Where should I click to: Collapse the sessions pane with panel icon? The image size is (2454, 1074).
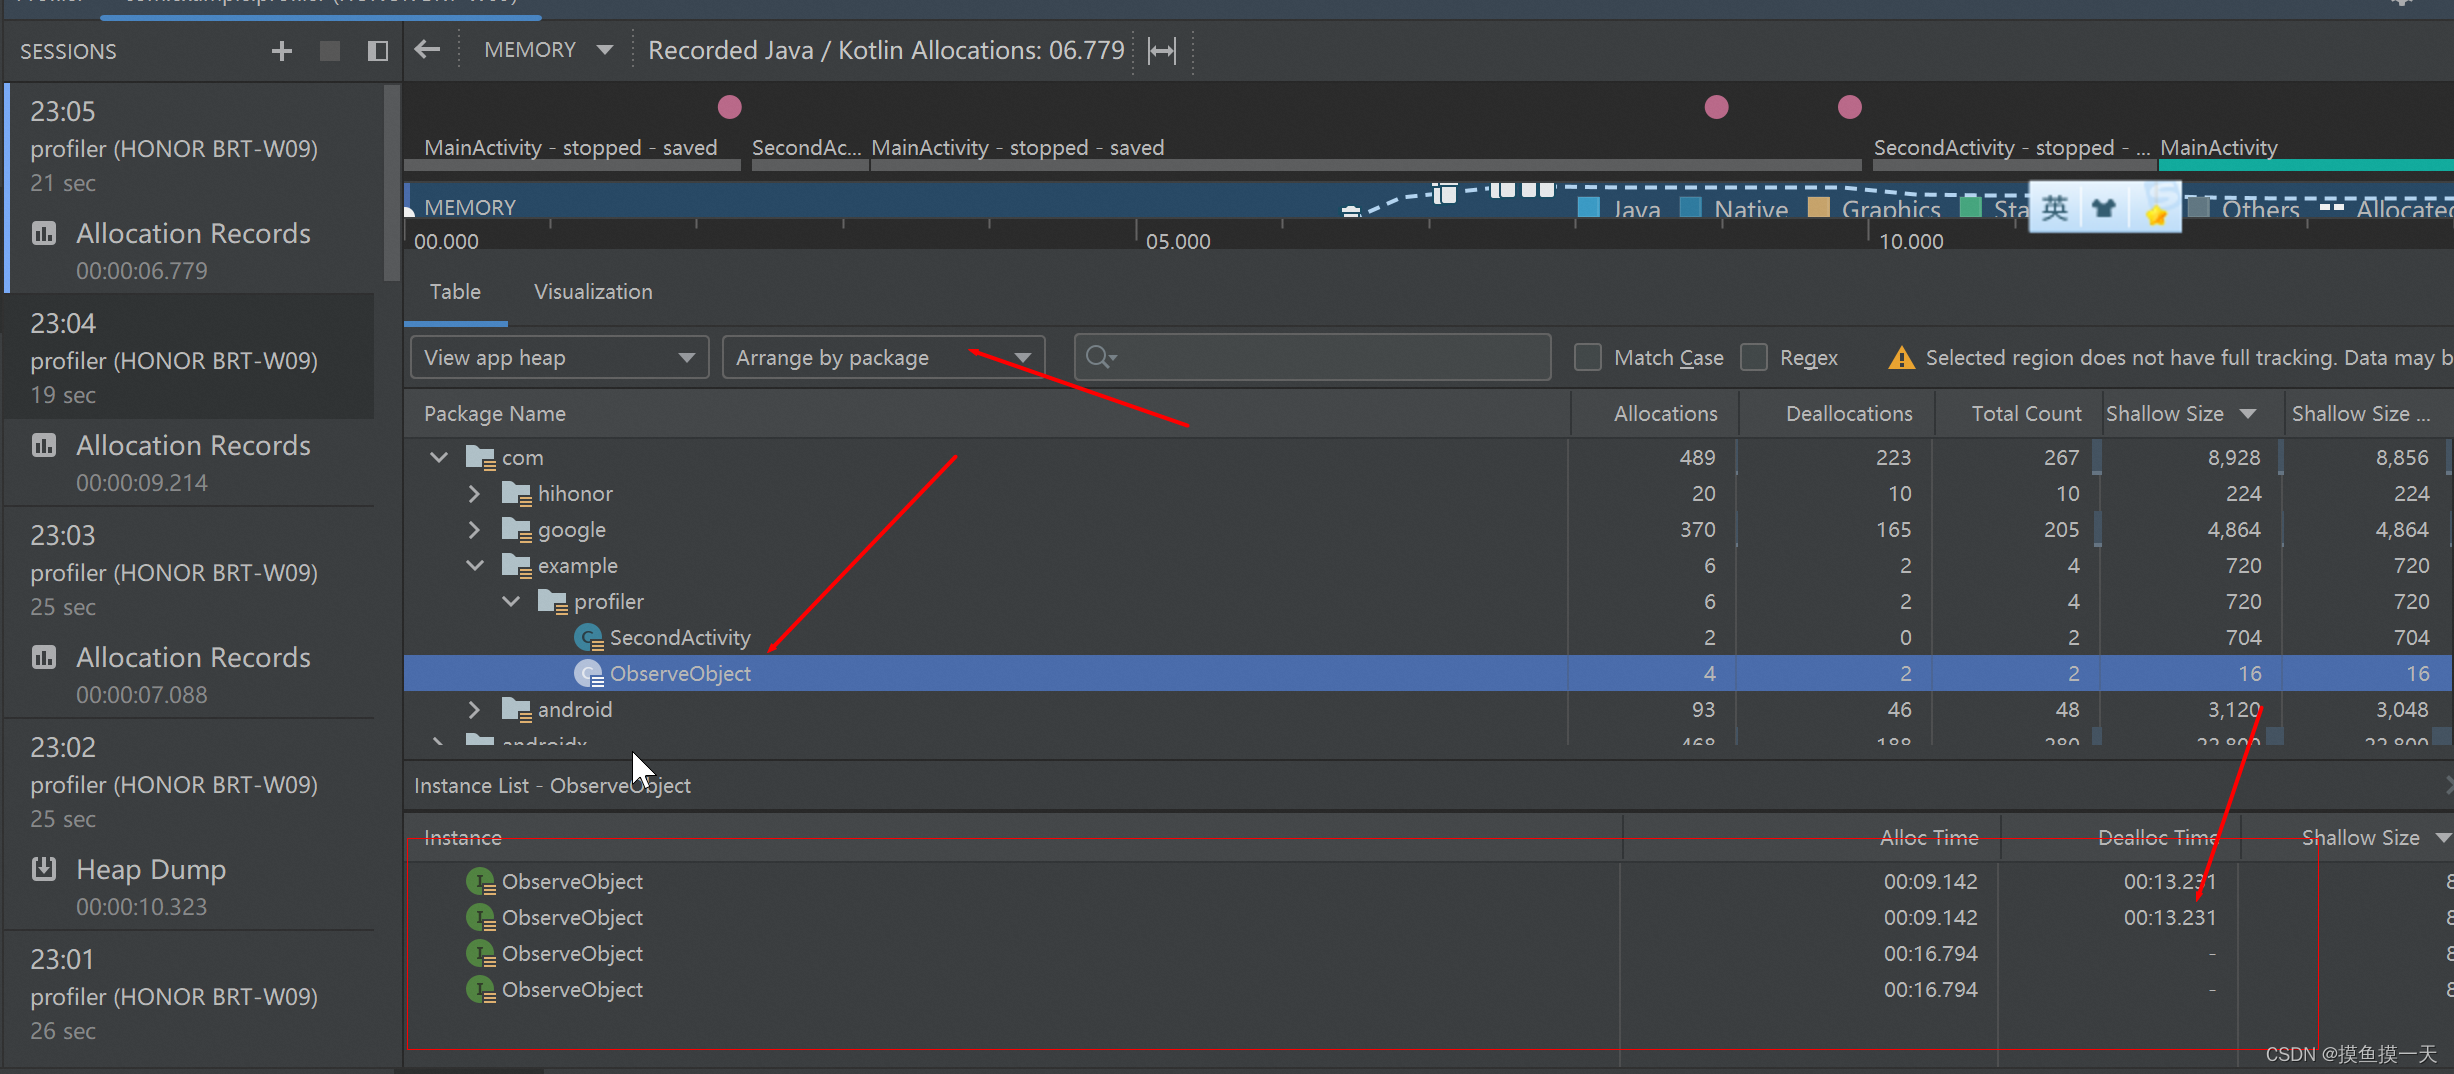click(x=377, y=51)
